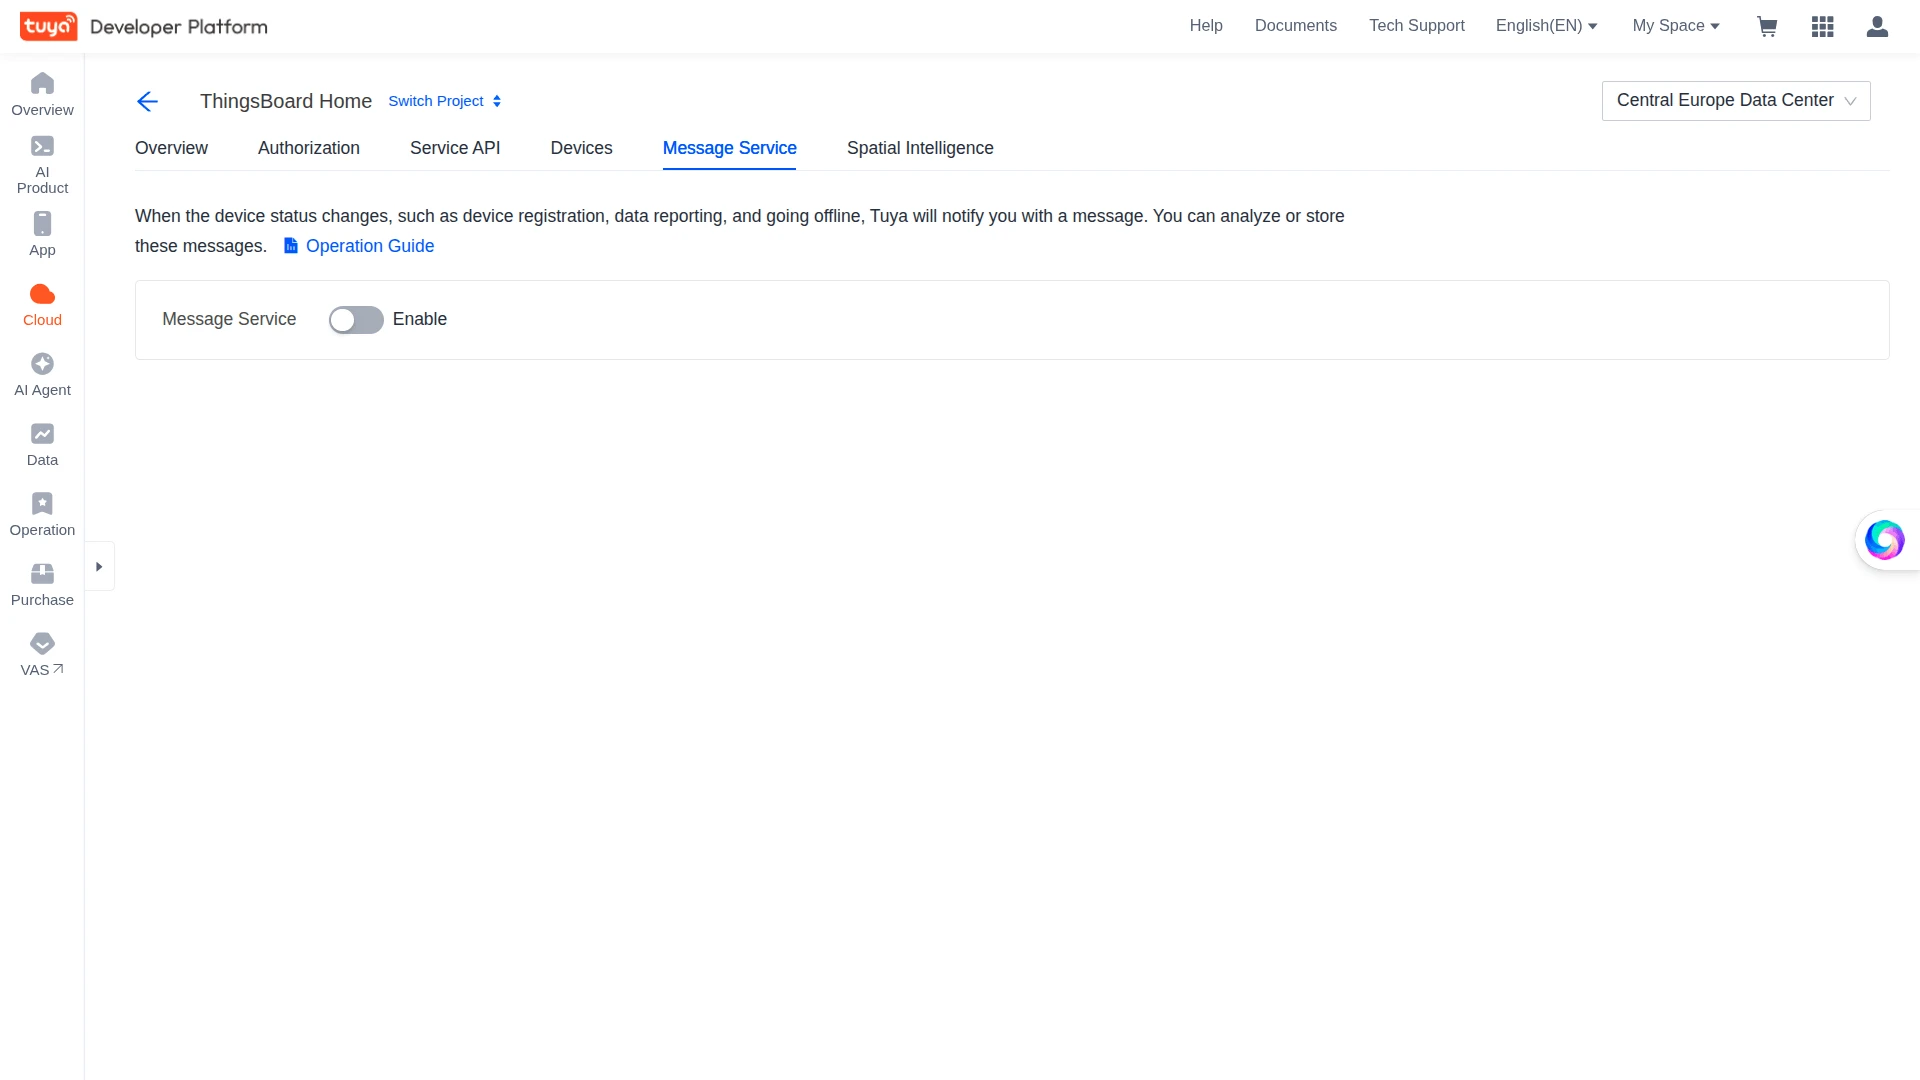
Task: Click the Developer Platform title
Action: (x=179, y=27)
